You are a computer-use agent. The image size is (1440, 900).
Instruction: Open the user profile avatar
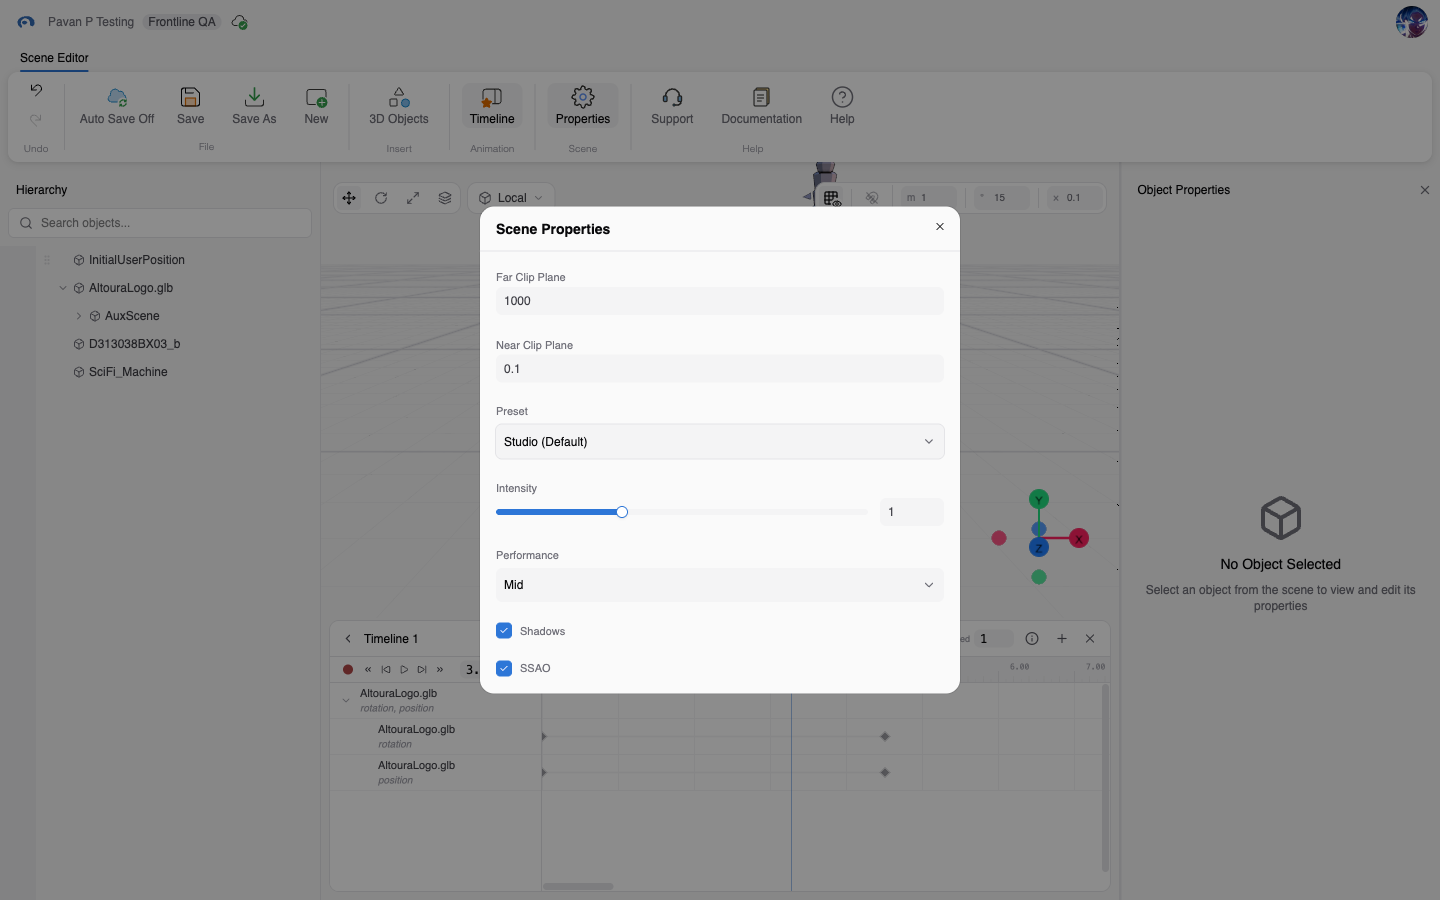1411,22
